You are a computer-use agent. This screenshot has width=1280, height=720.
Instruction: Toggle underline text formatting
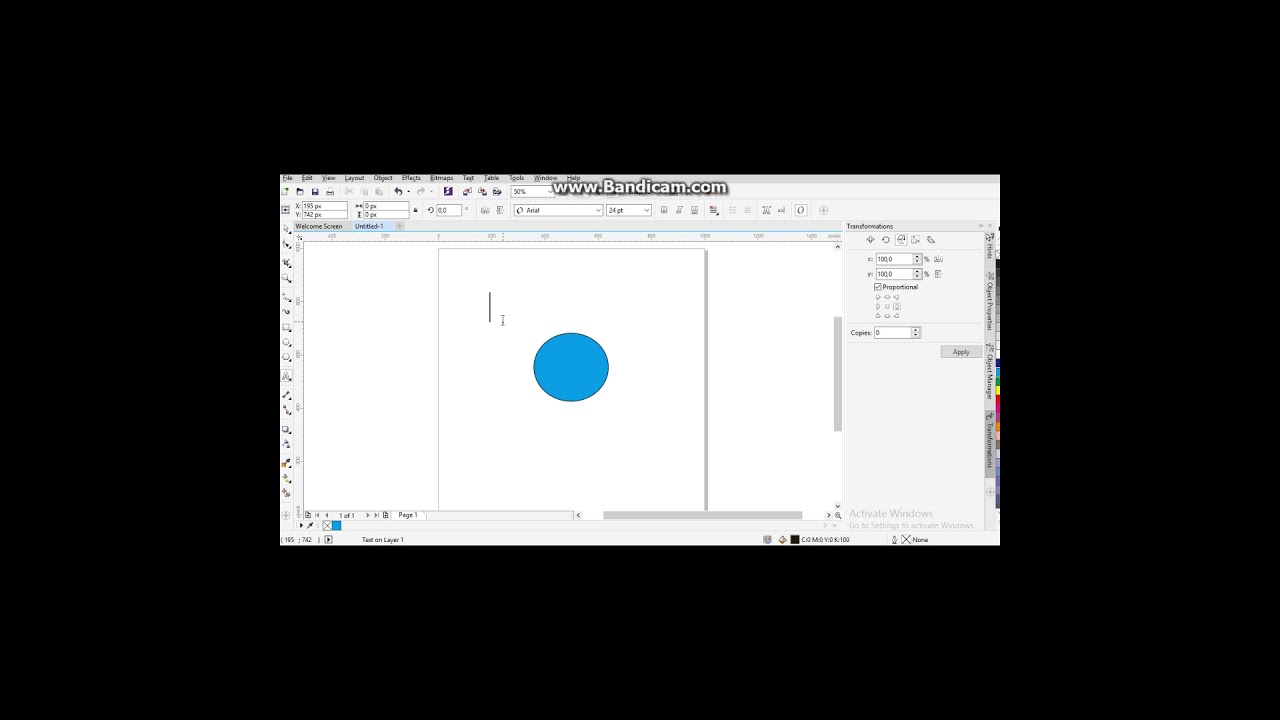(694, 210)
